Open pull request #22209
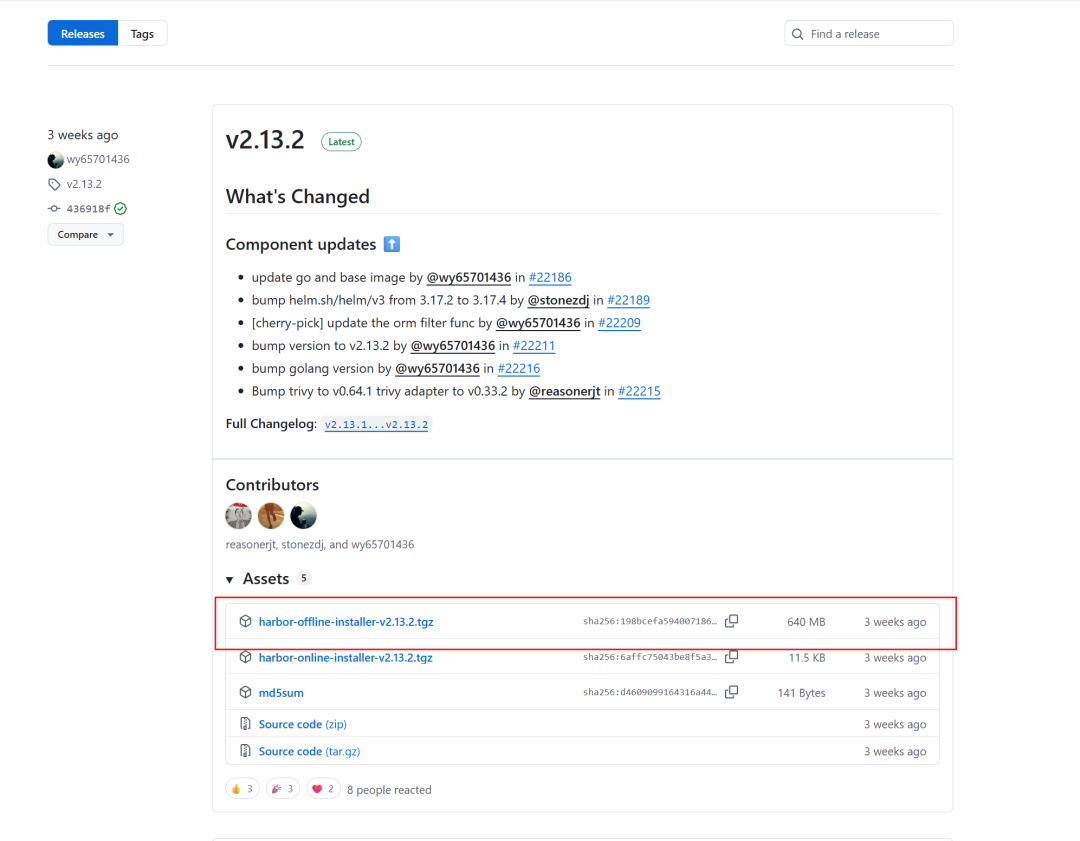 click(x=619, y=323)
